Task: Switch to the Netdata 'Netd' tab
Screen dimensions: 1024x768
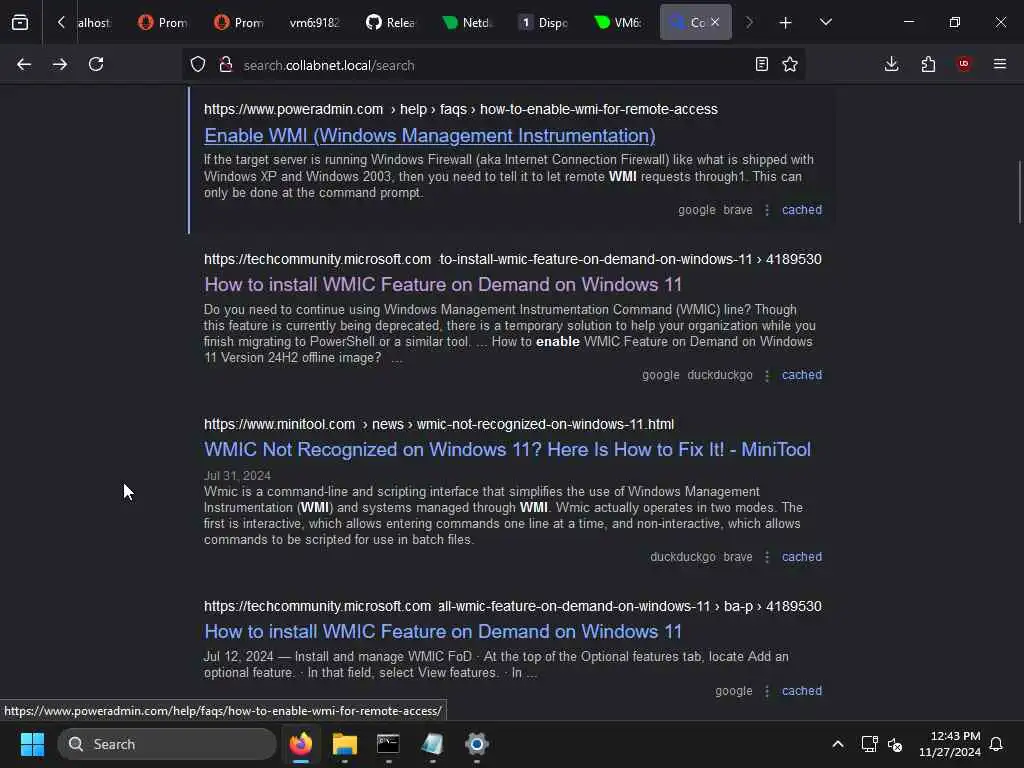Action: [466, 23]
